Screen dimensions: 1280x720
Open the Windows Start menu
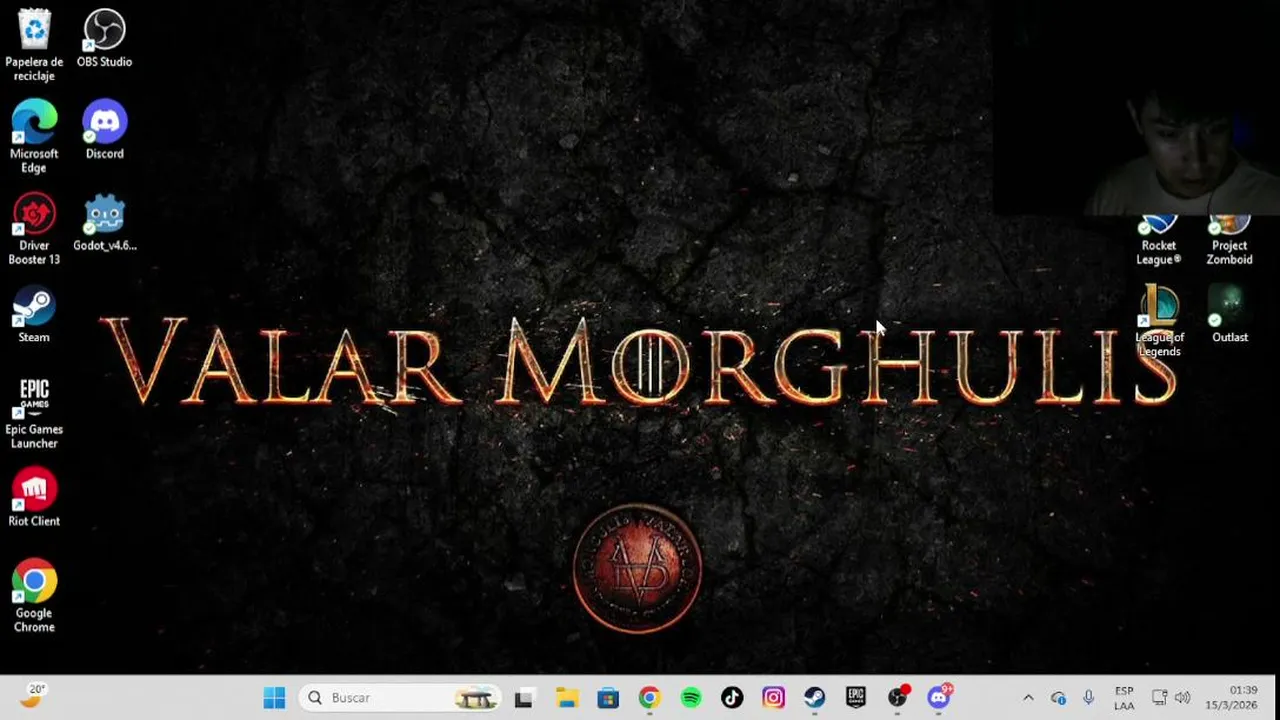click(274, 697)
